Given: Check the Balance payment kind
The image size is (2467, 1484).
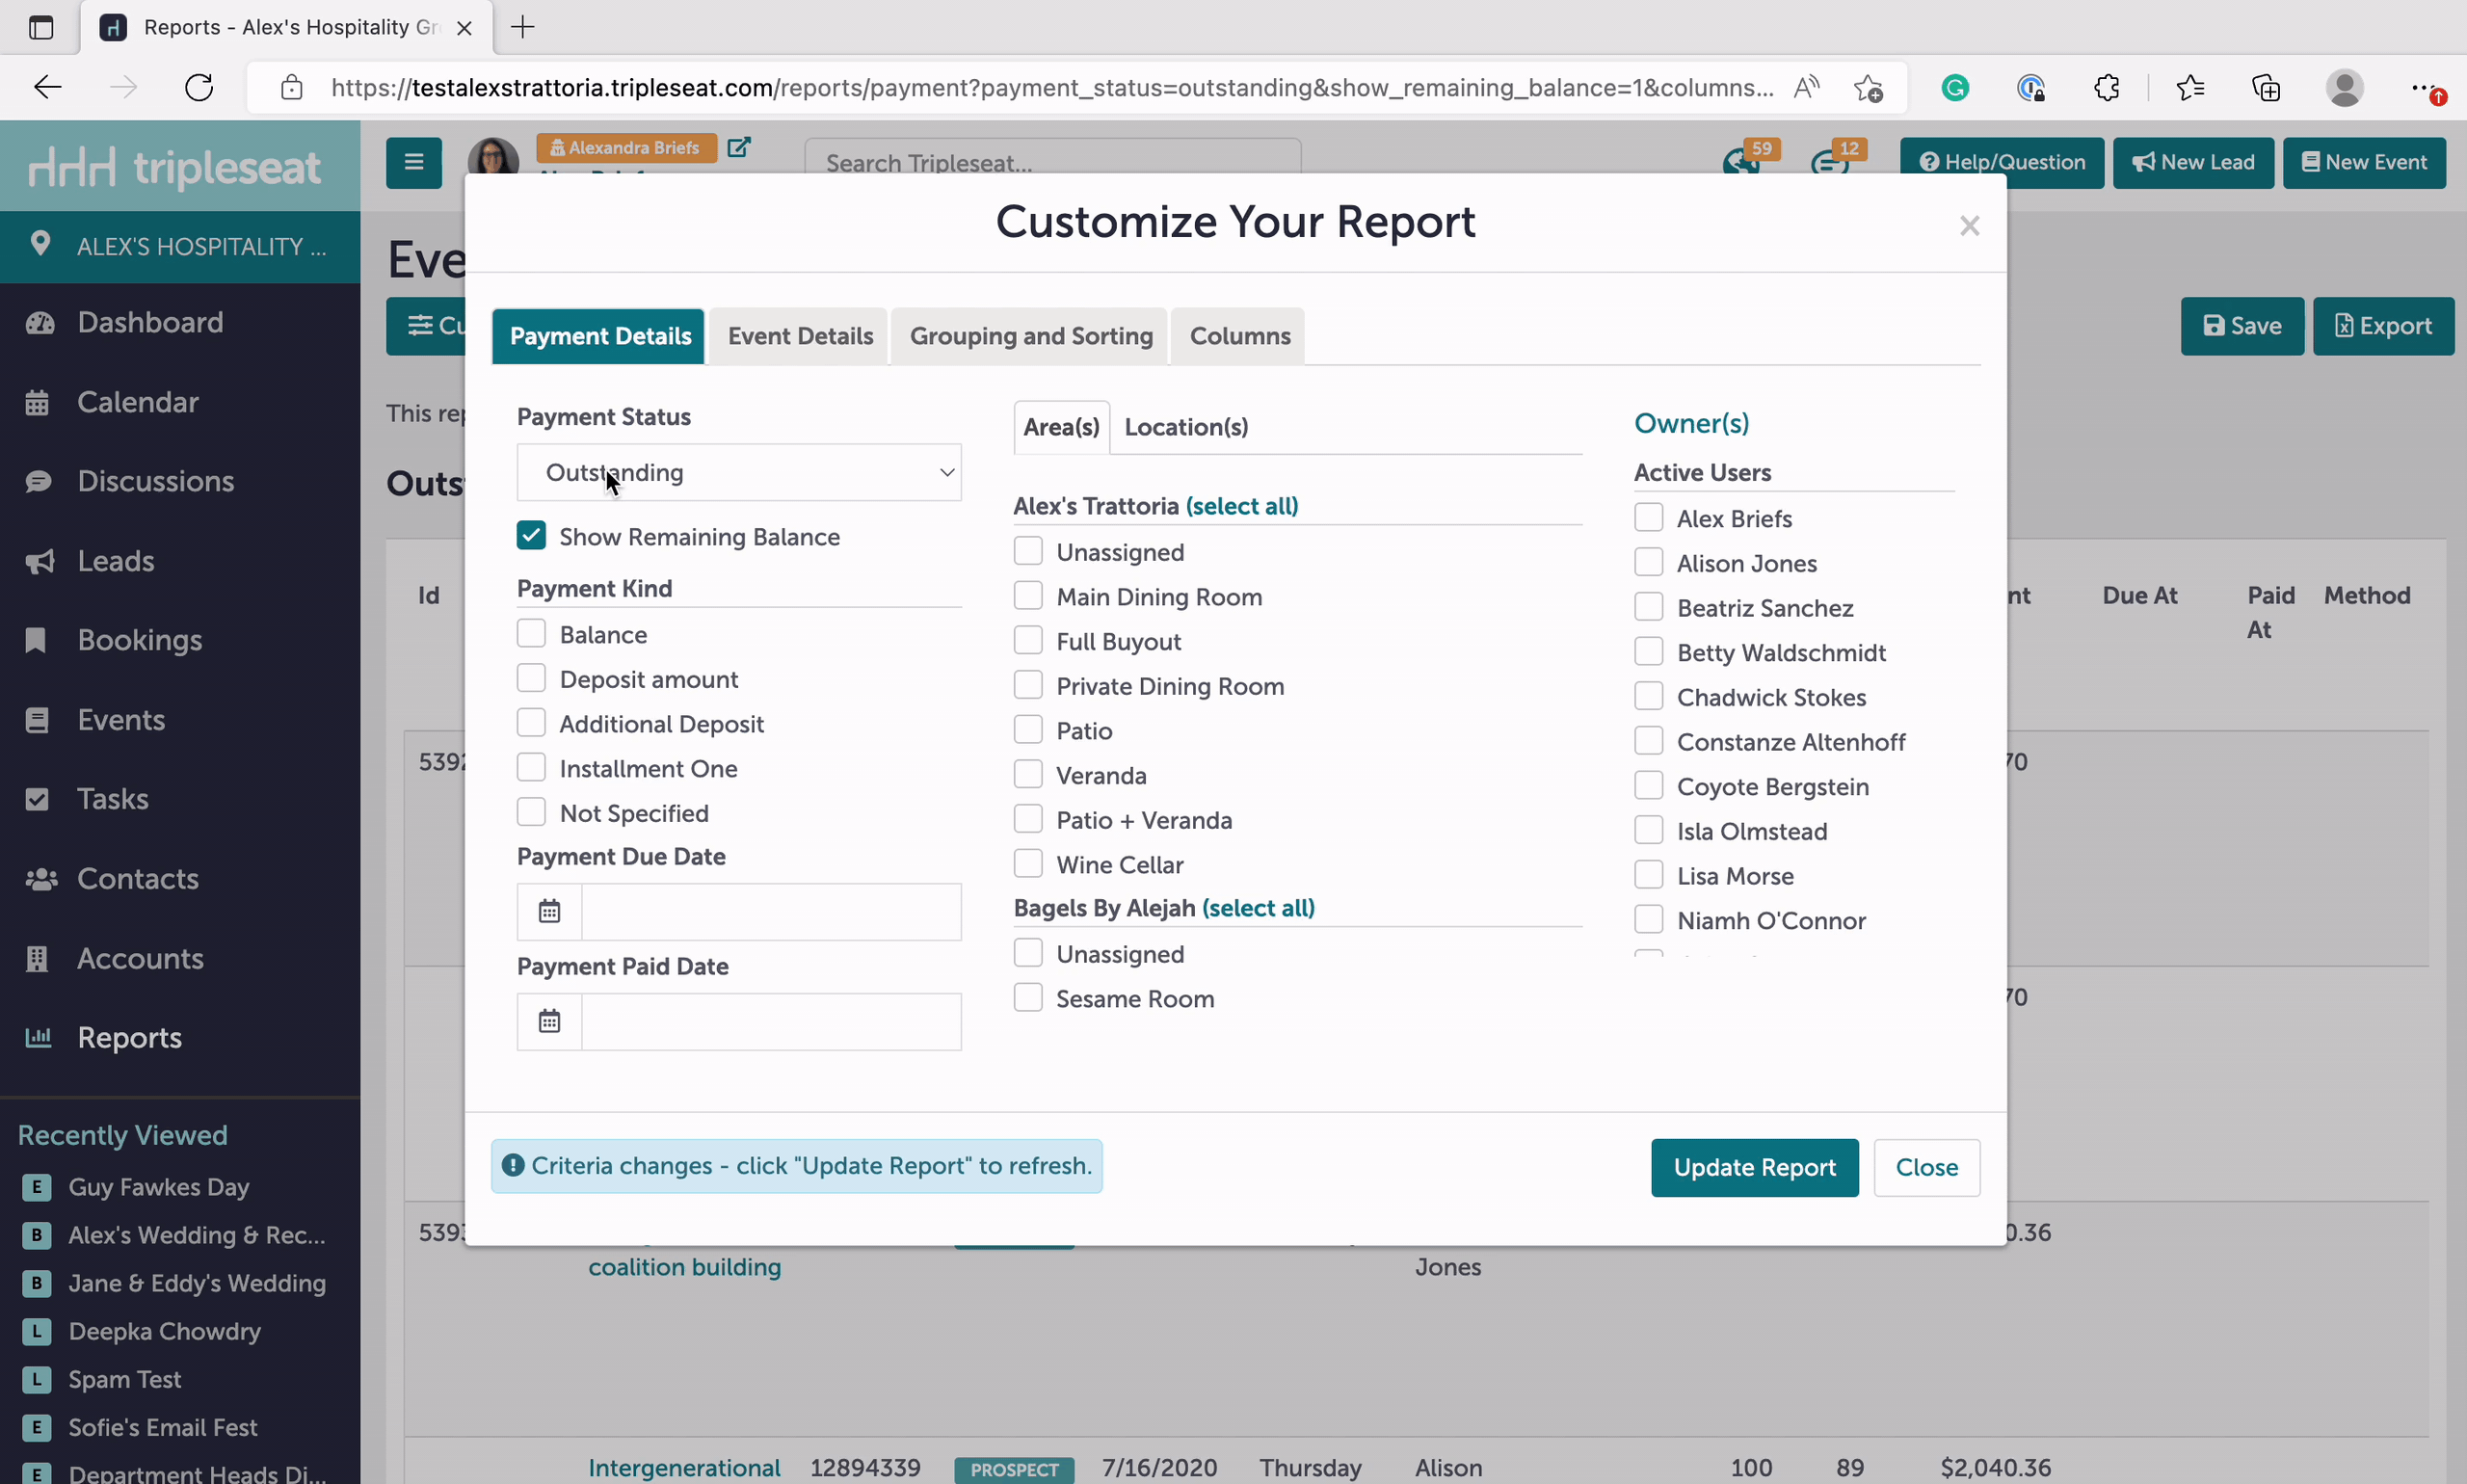Looking at the screenshot, I should click(x=531, y=634).
